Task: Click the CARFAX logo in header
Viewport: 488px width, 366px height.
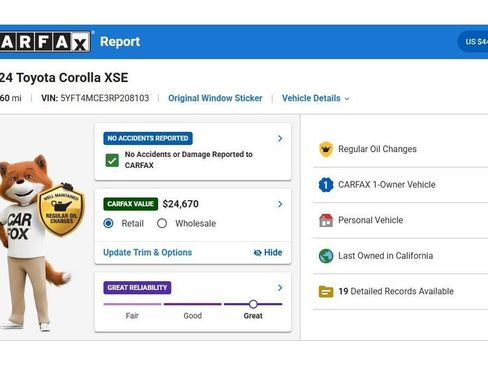Action: [45, 42]
